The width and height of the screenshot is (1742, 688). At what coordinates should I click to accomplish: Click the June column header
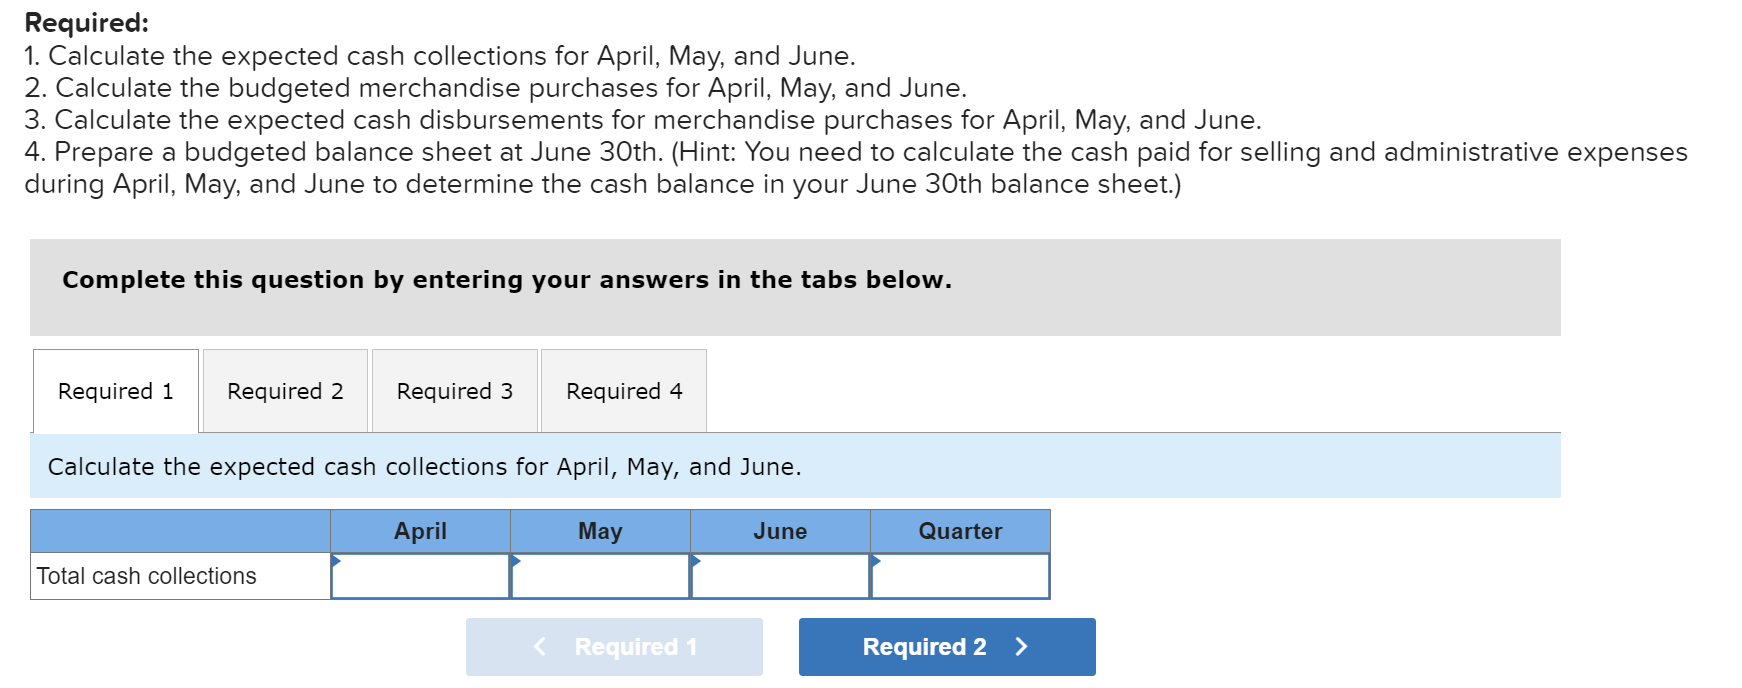point(780,531)
